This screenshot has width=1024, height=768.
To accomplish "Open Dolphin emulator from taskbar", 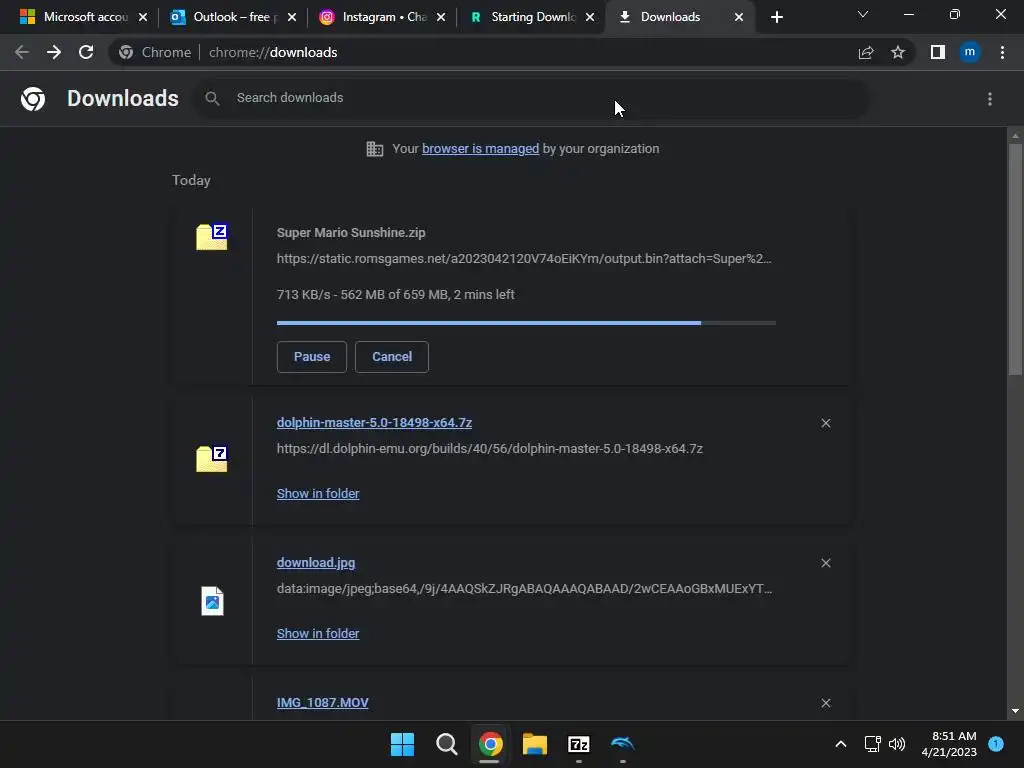I will tap(622, 744).
